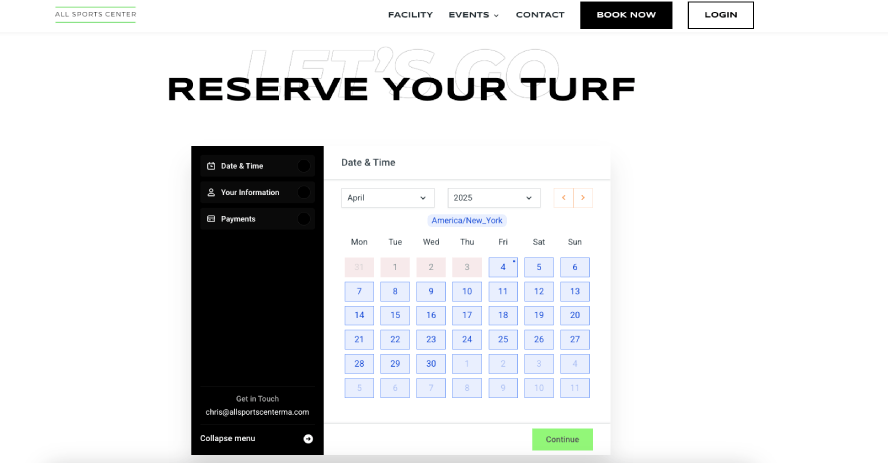
Task: Click the chris@allsportscenterma.com email link
Action: click(257, 412)
